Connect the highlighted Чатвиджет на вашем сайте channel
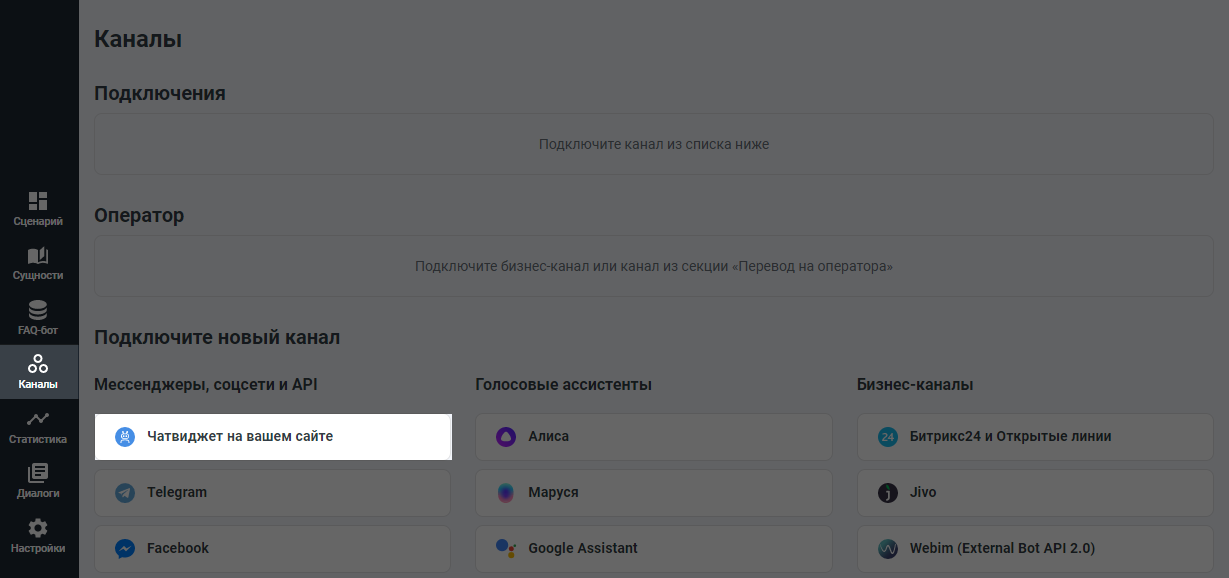This screenshot has width=1229, height=578. (272, 437)
